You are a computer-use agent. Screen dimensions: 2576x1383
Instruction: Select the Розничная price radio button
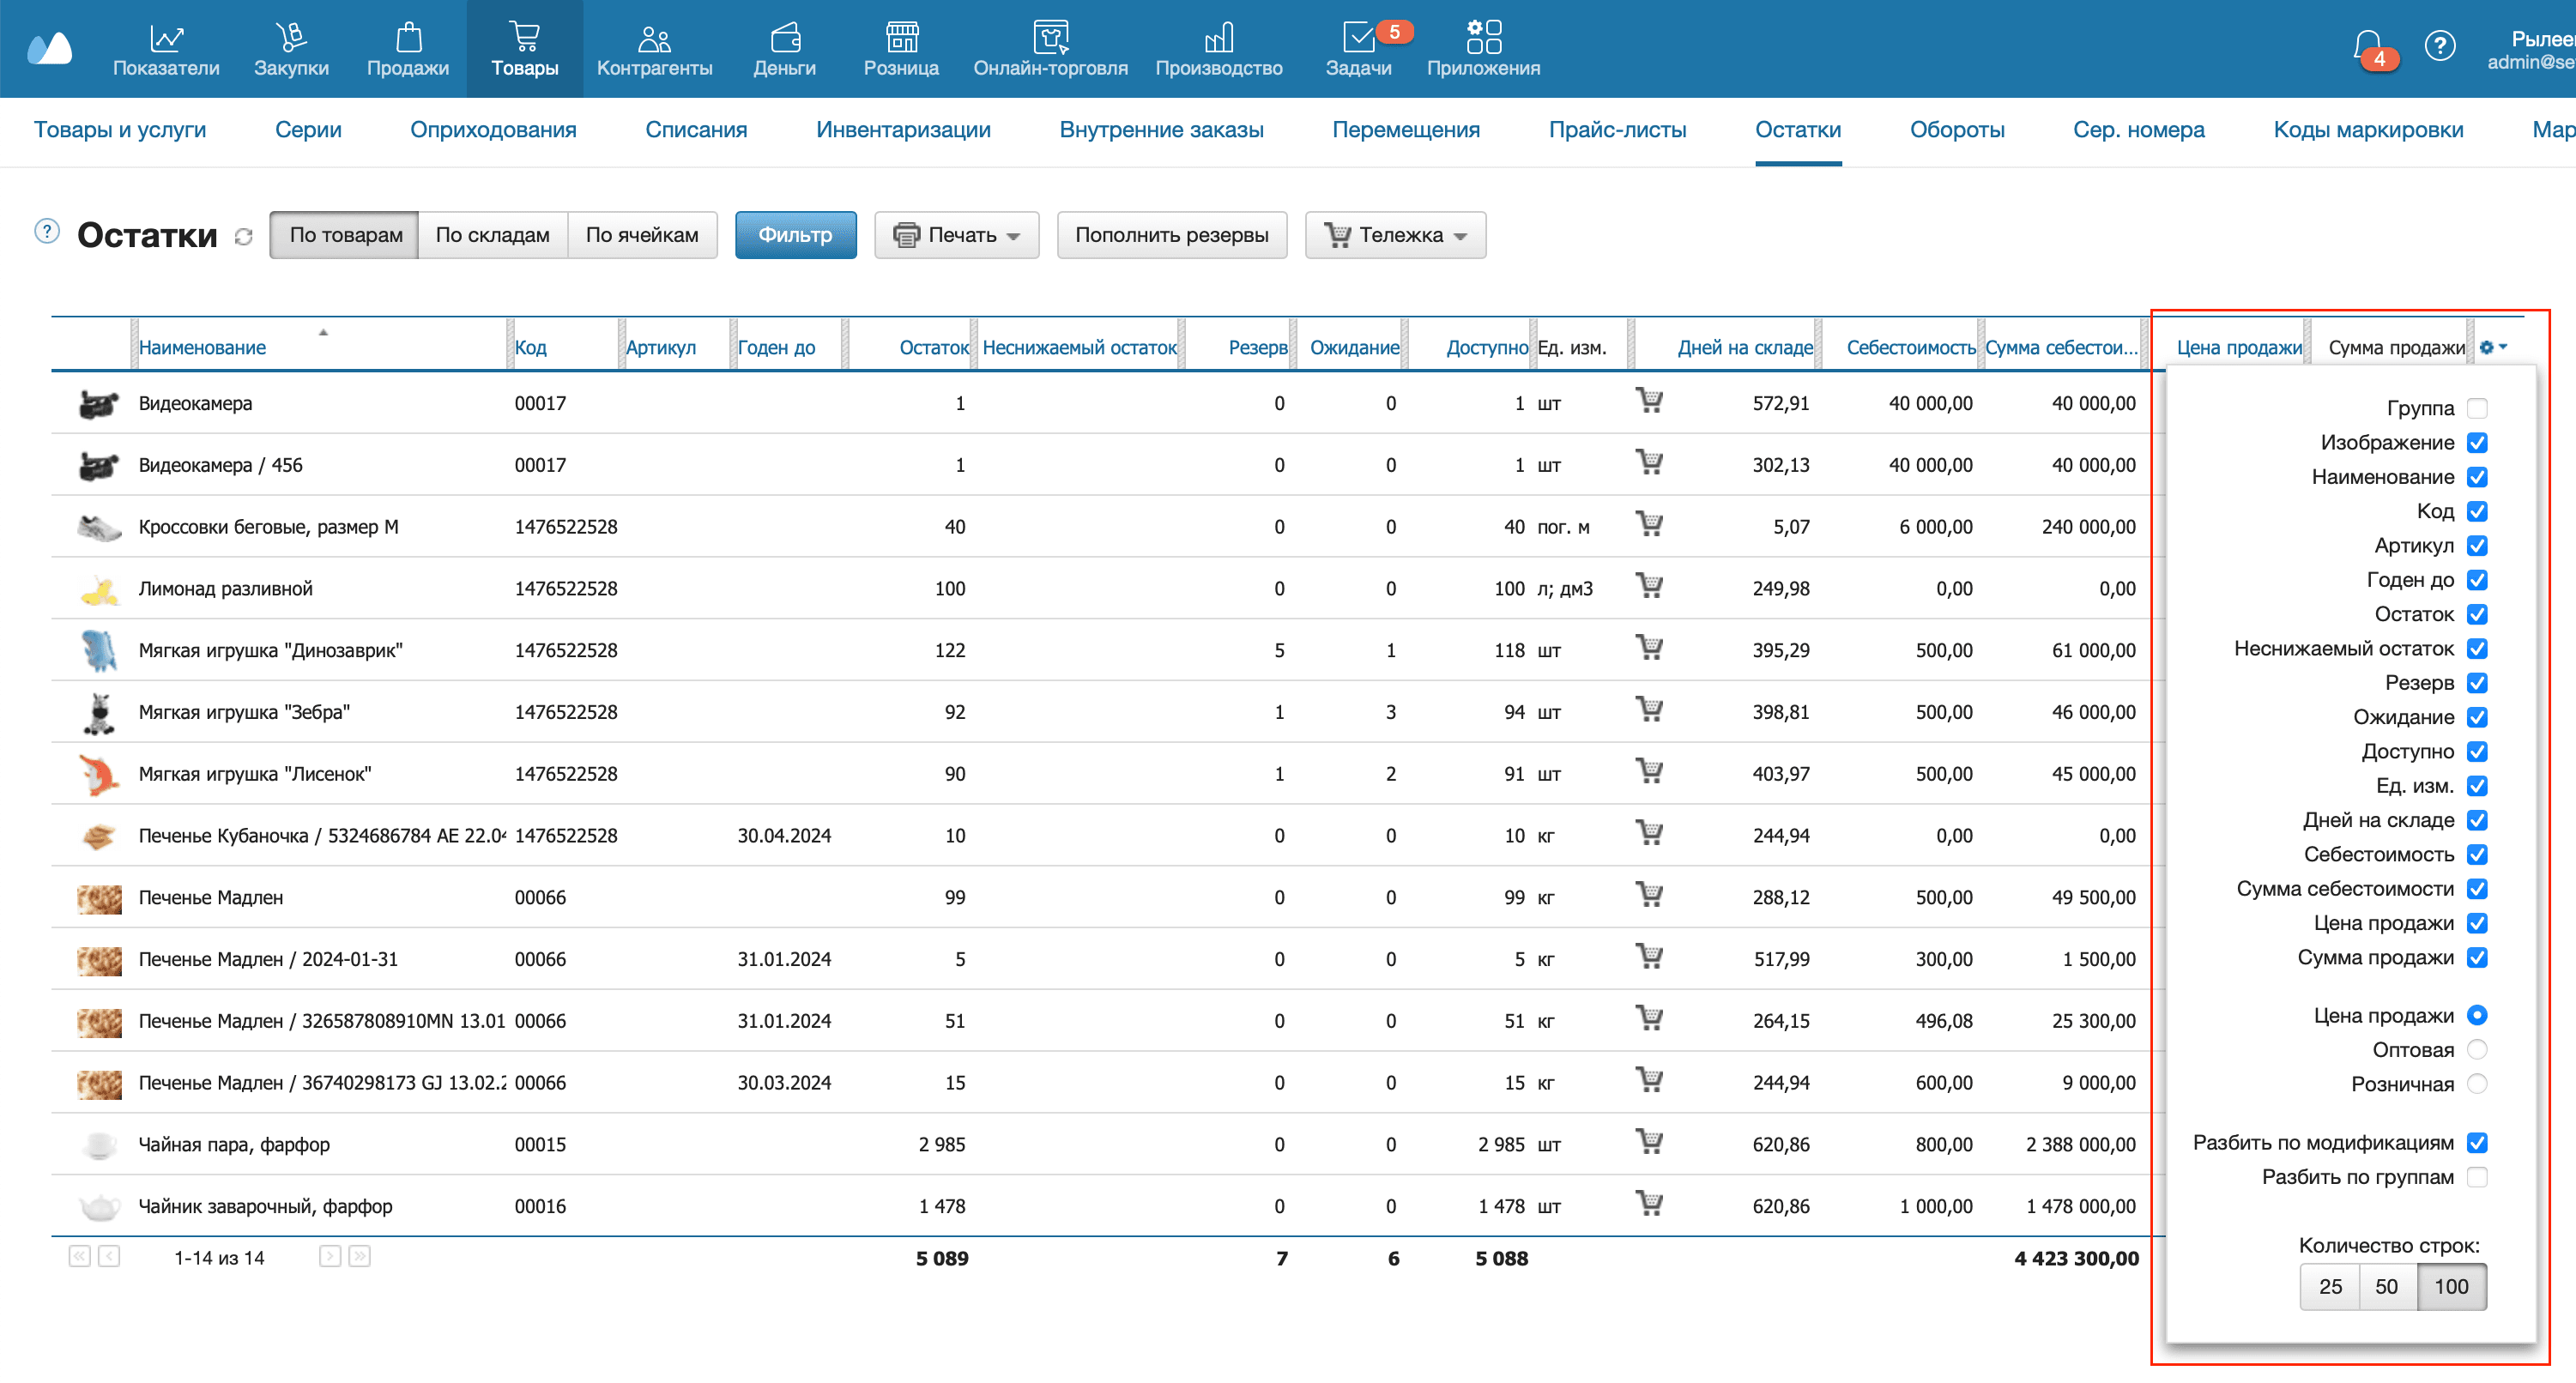(2477, 1084)
